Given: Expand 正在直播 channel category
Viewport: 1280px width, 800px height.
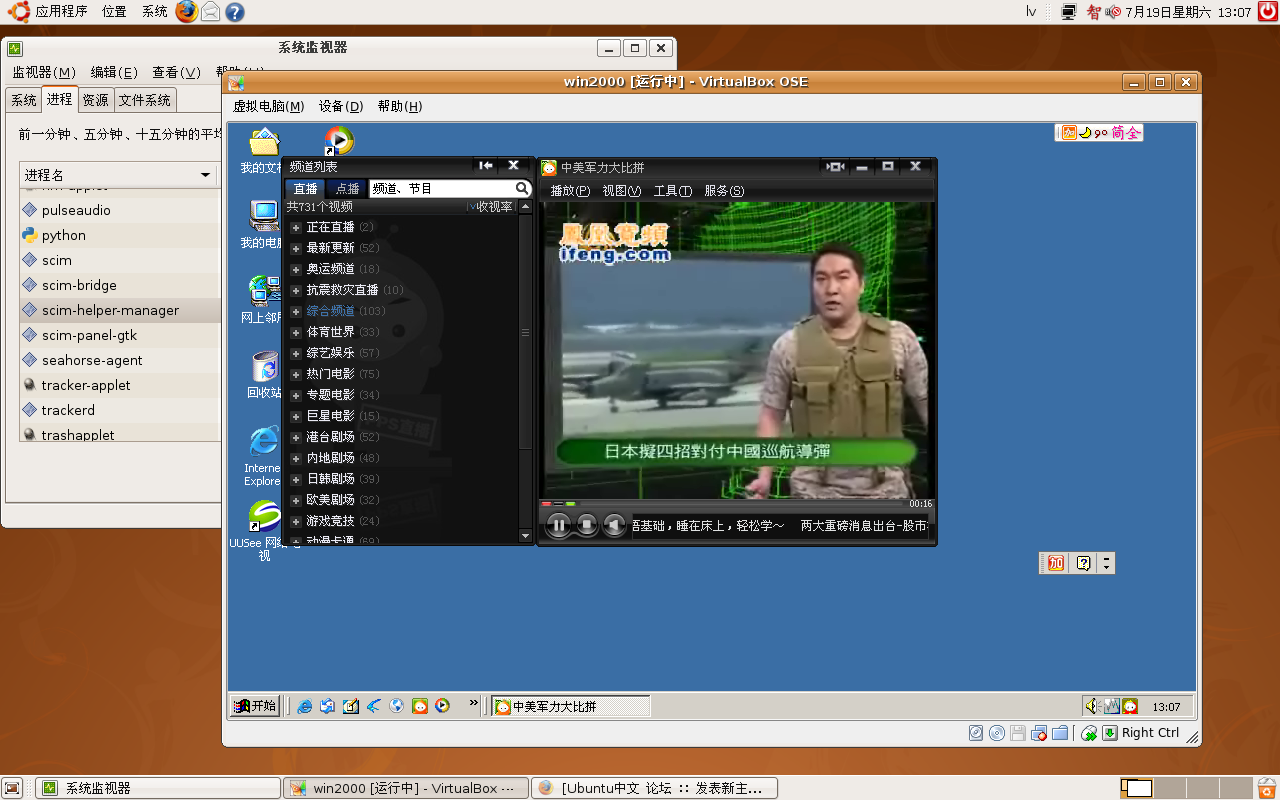Looking at the screenshot, I should [296, 228].
